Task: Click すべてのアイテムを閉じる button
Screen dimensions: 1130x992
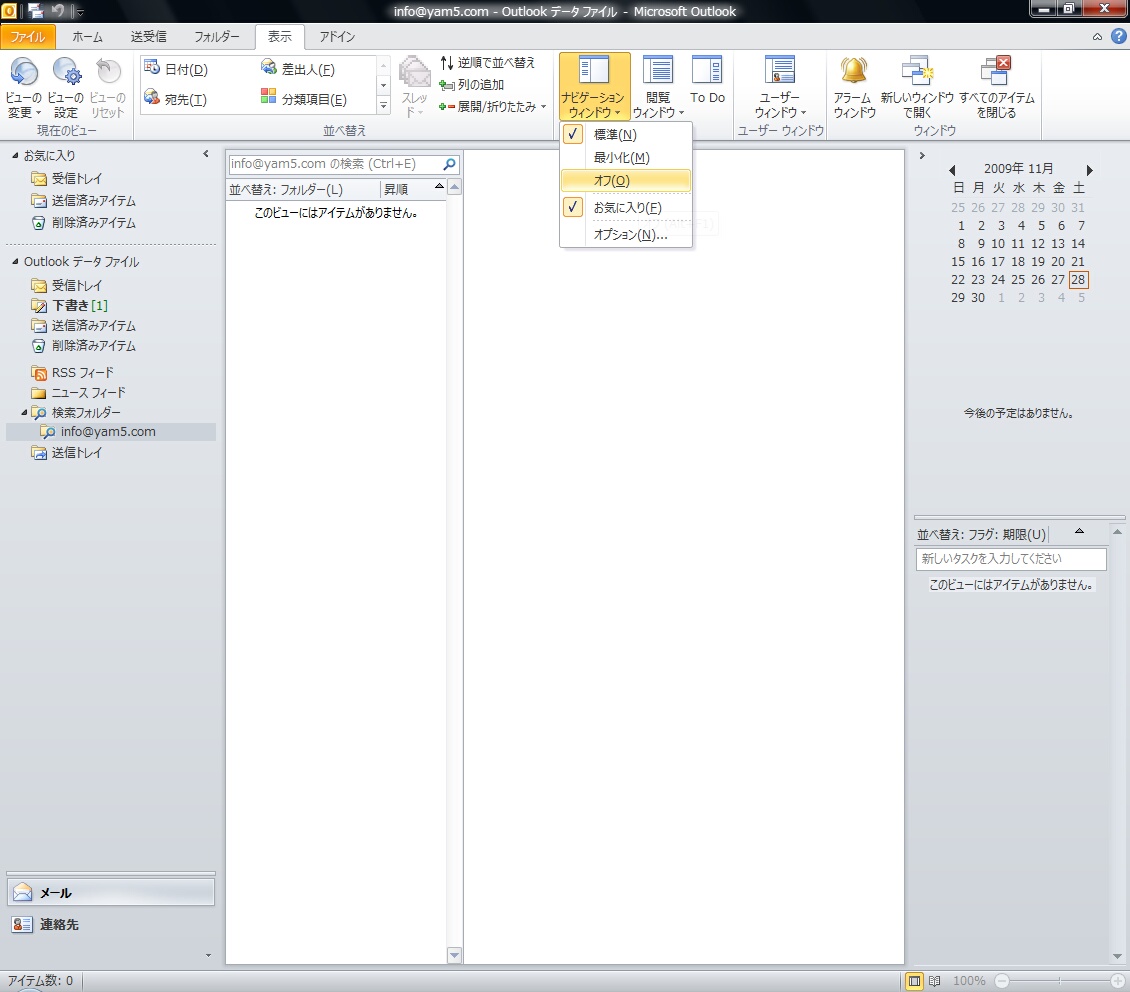Action: point(997,86)
